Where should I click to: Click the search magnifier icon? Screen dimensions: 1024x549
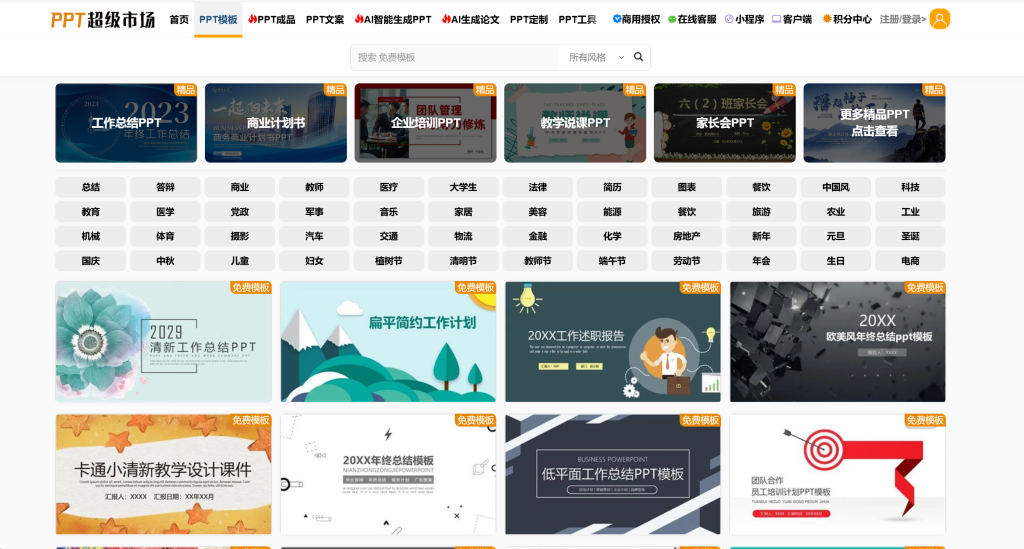point(638,57)
